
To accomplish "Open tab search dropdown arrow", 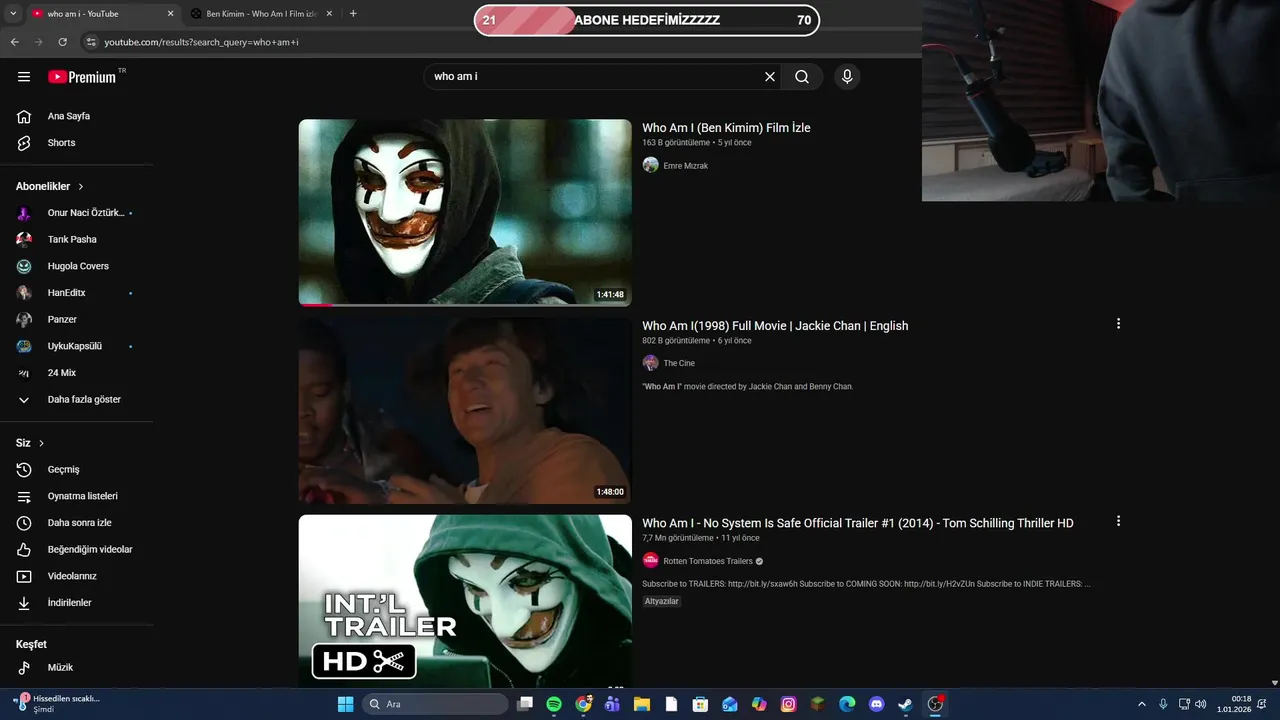I will click(x=13, y=14).
